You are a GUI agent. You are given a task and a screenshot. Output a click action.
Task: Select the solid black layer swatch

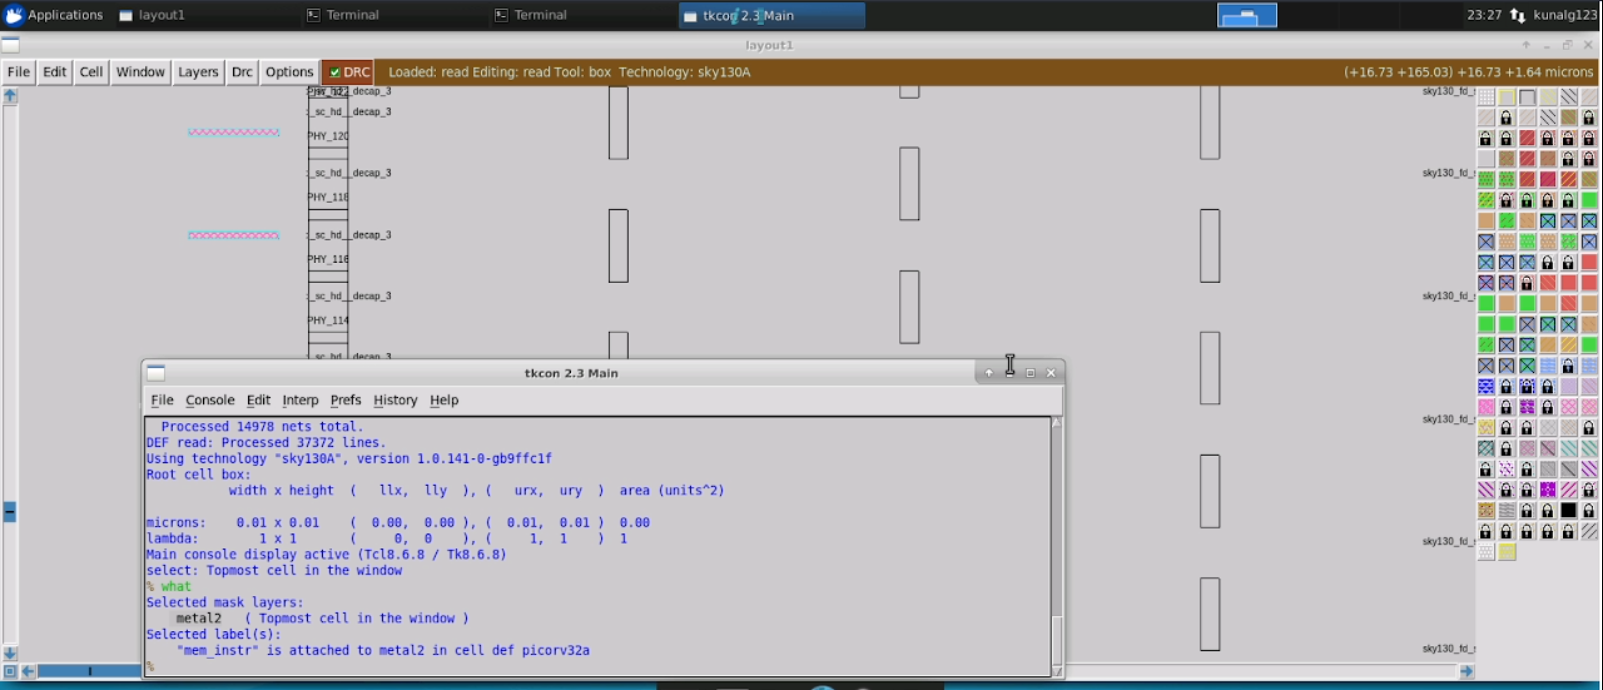pyautogui.click(x=1568, y=511)
